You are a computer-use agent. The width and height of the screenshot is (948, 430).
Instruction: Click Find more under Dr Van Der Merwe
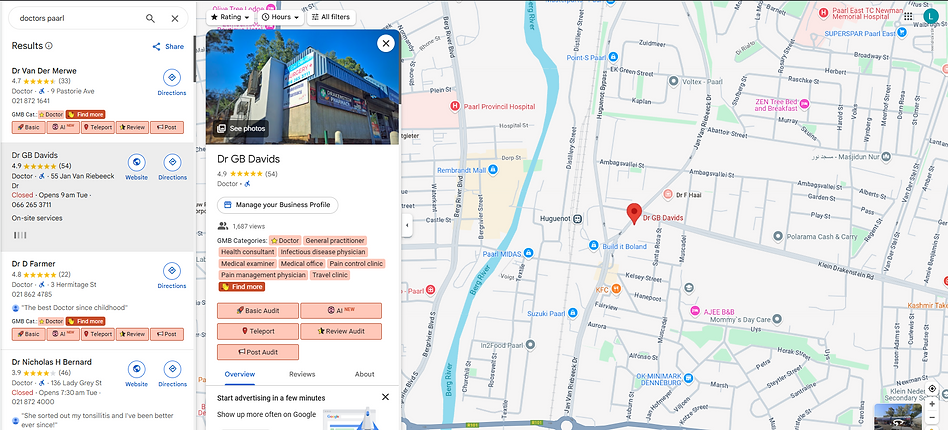click(86, 114)
